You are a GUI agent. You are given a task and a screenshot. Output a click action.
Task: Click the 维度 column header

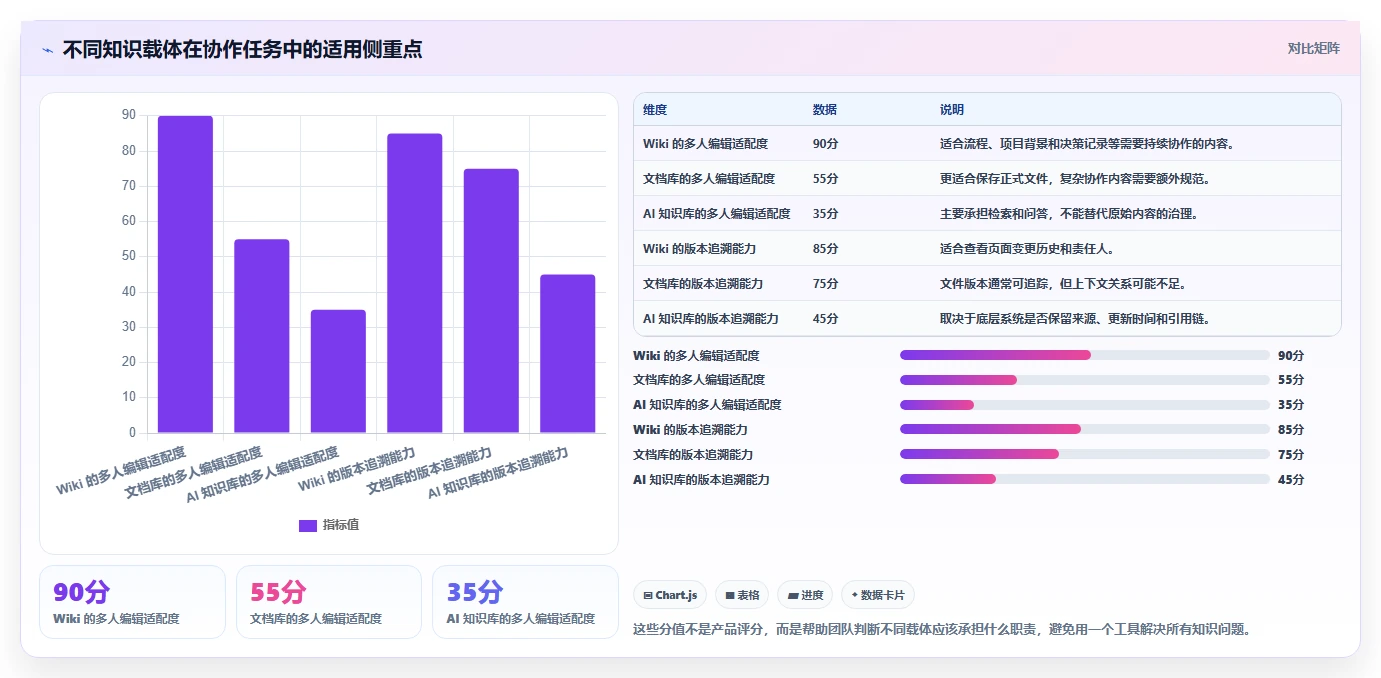coord(655,110)
